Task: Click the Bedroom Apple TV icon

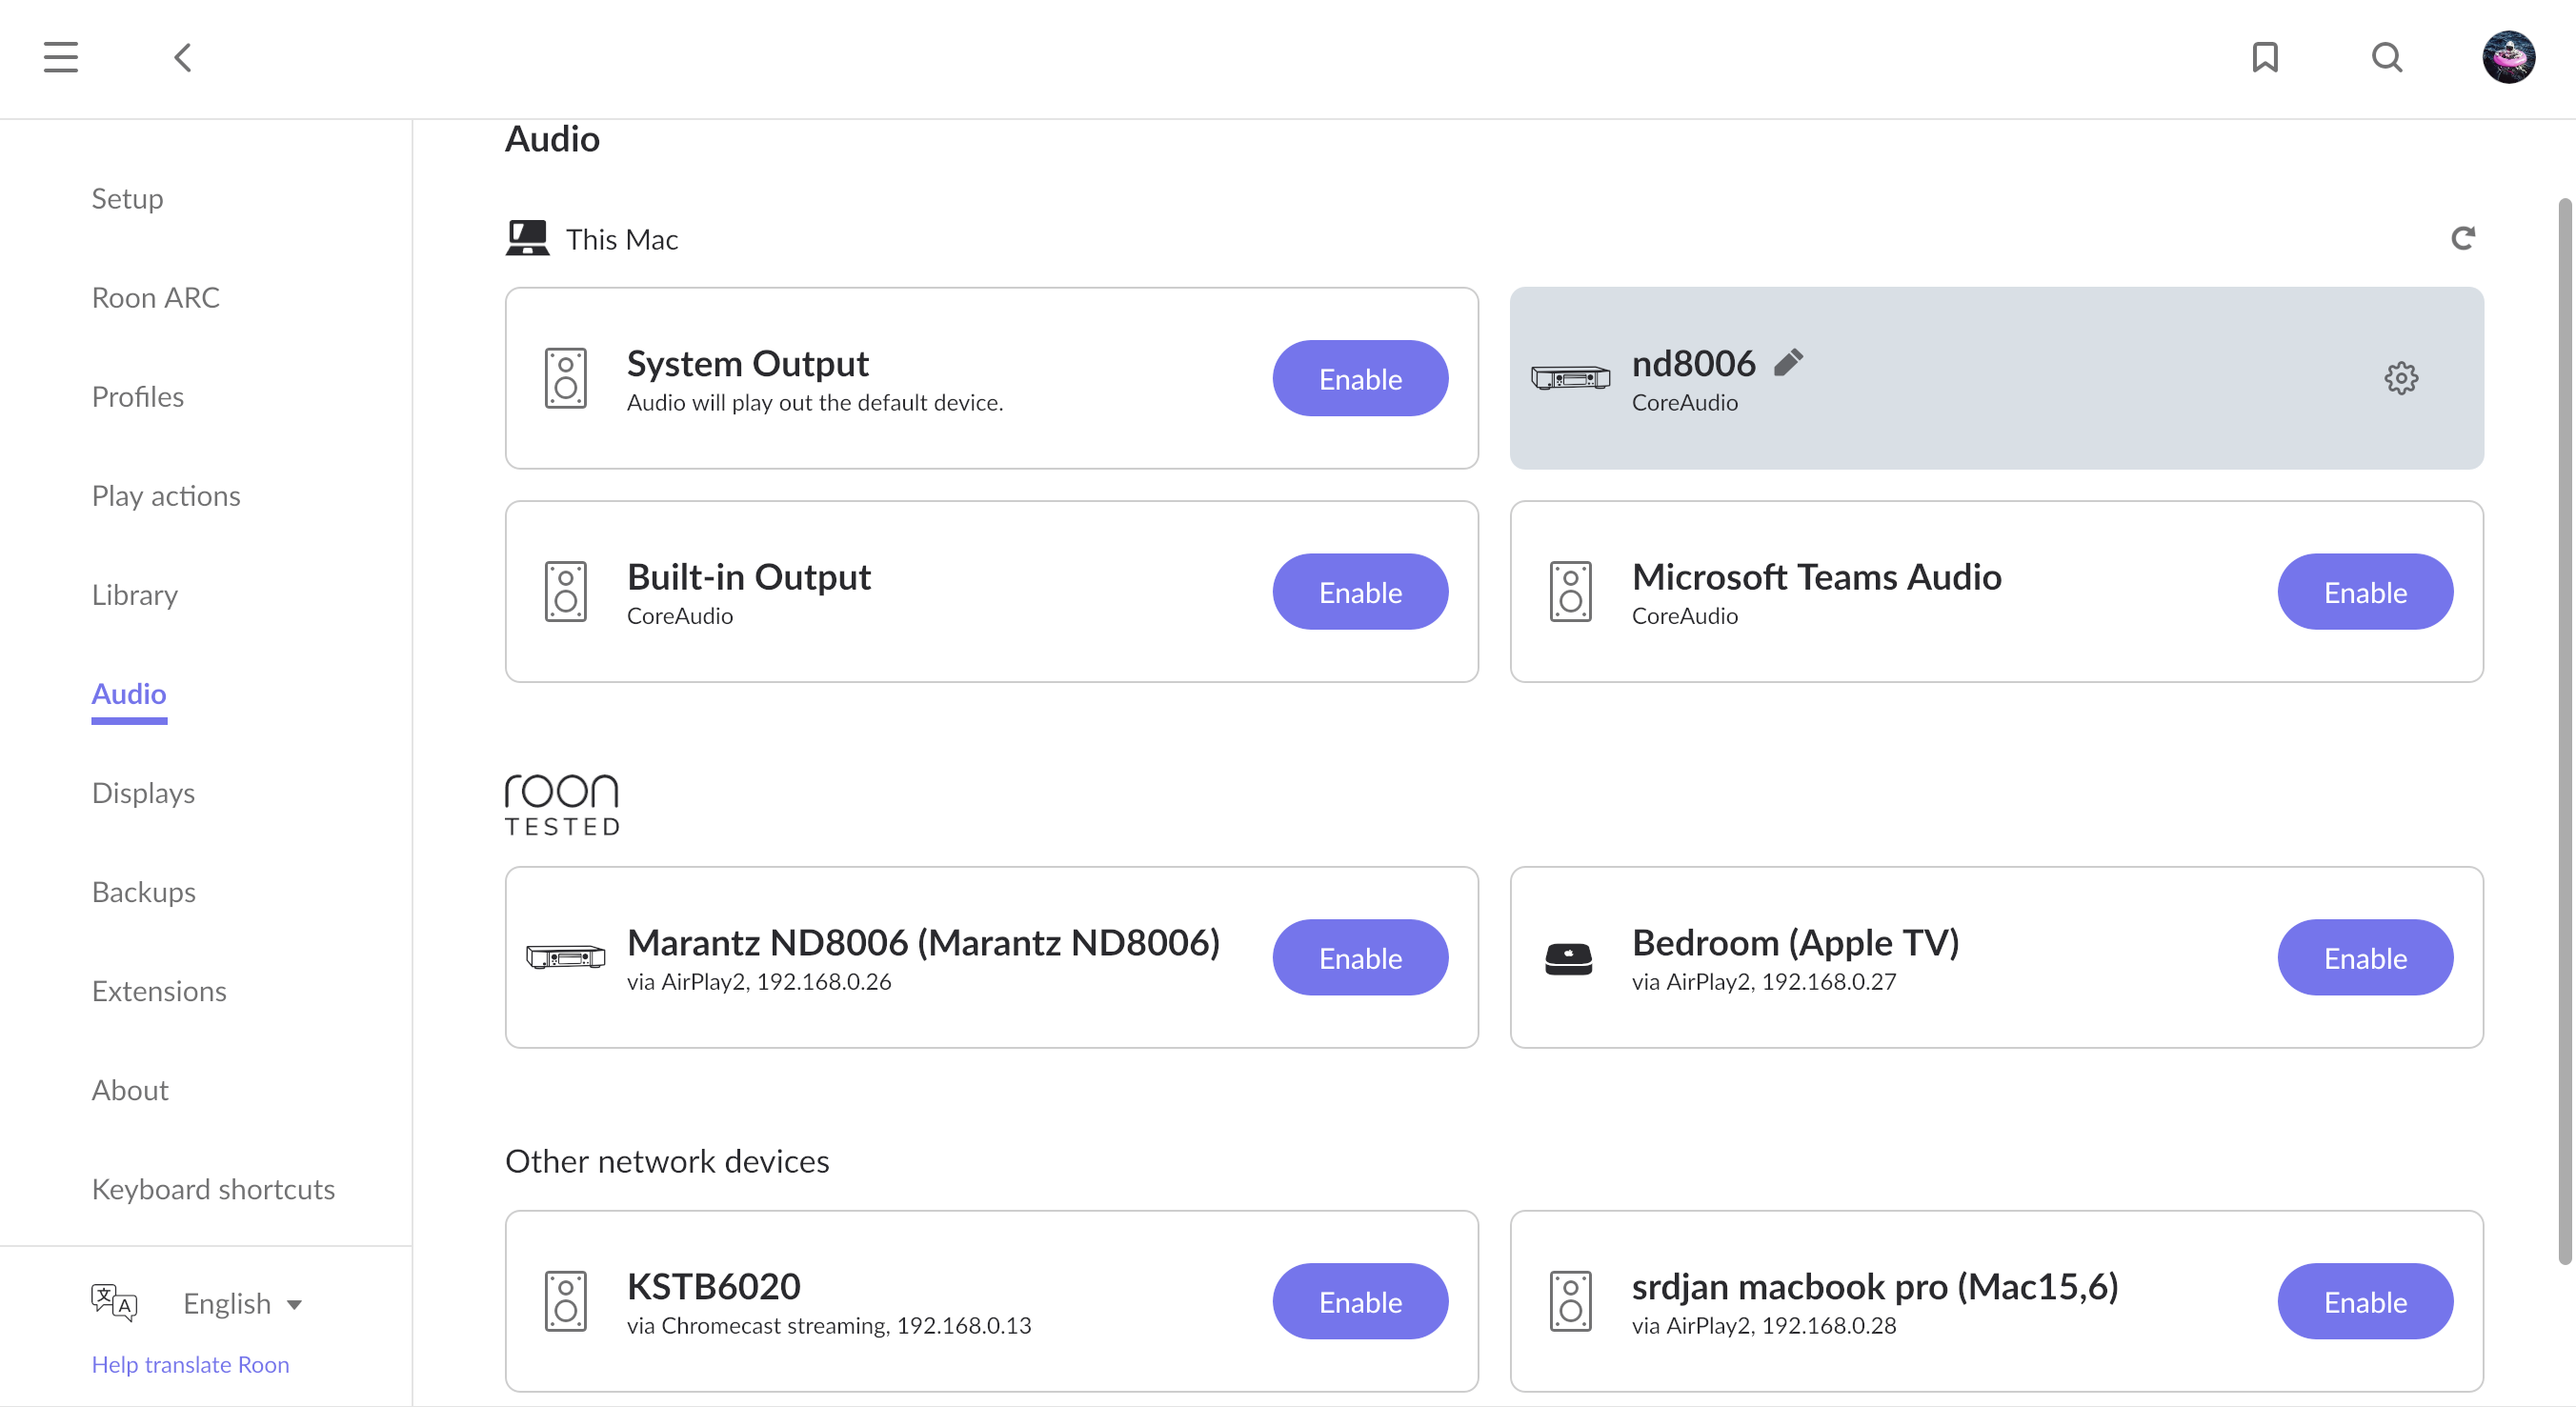Action: 1569,958
